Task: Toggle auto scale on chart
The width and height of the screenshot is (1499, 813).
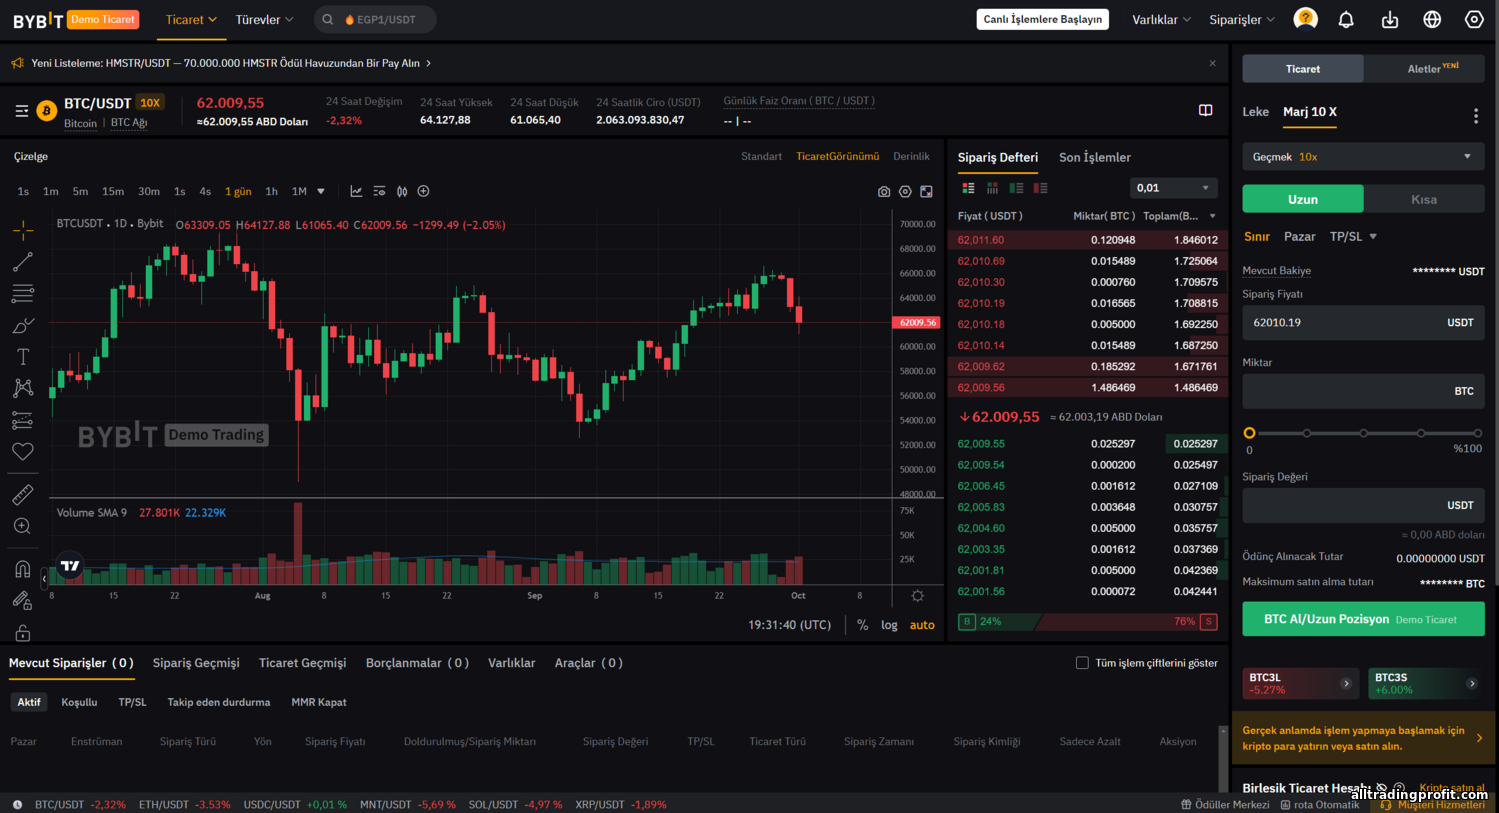Action: point(922,625)
